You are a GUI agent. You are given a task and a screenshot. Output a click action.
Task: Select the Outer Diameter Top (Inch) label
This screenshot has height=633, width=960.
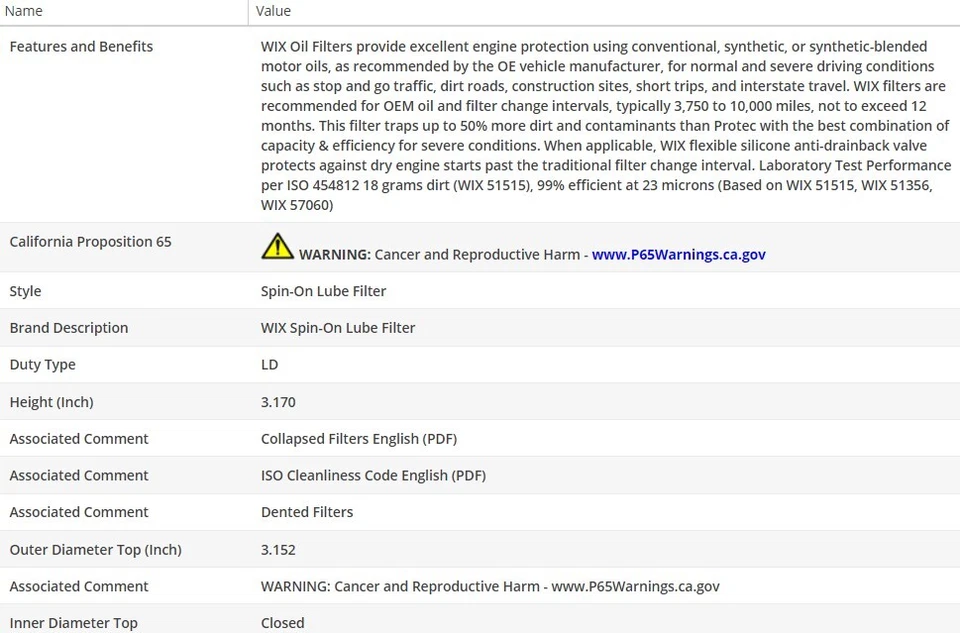coord(95,549)
